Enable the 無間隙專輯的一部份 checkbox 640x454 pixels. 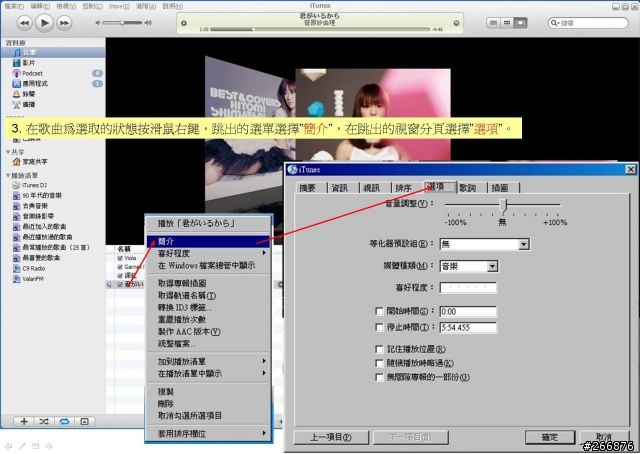click(379, 377)
